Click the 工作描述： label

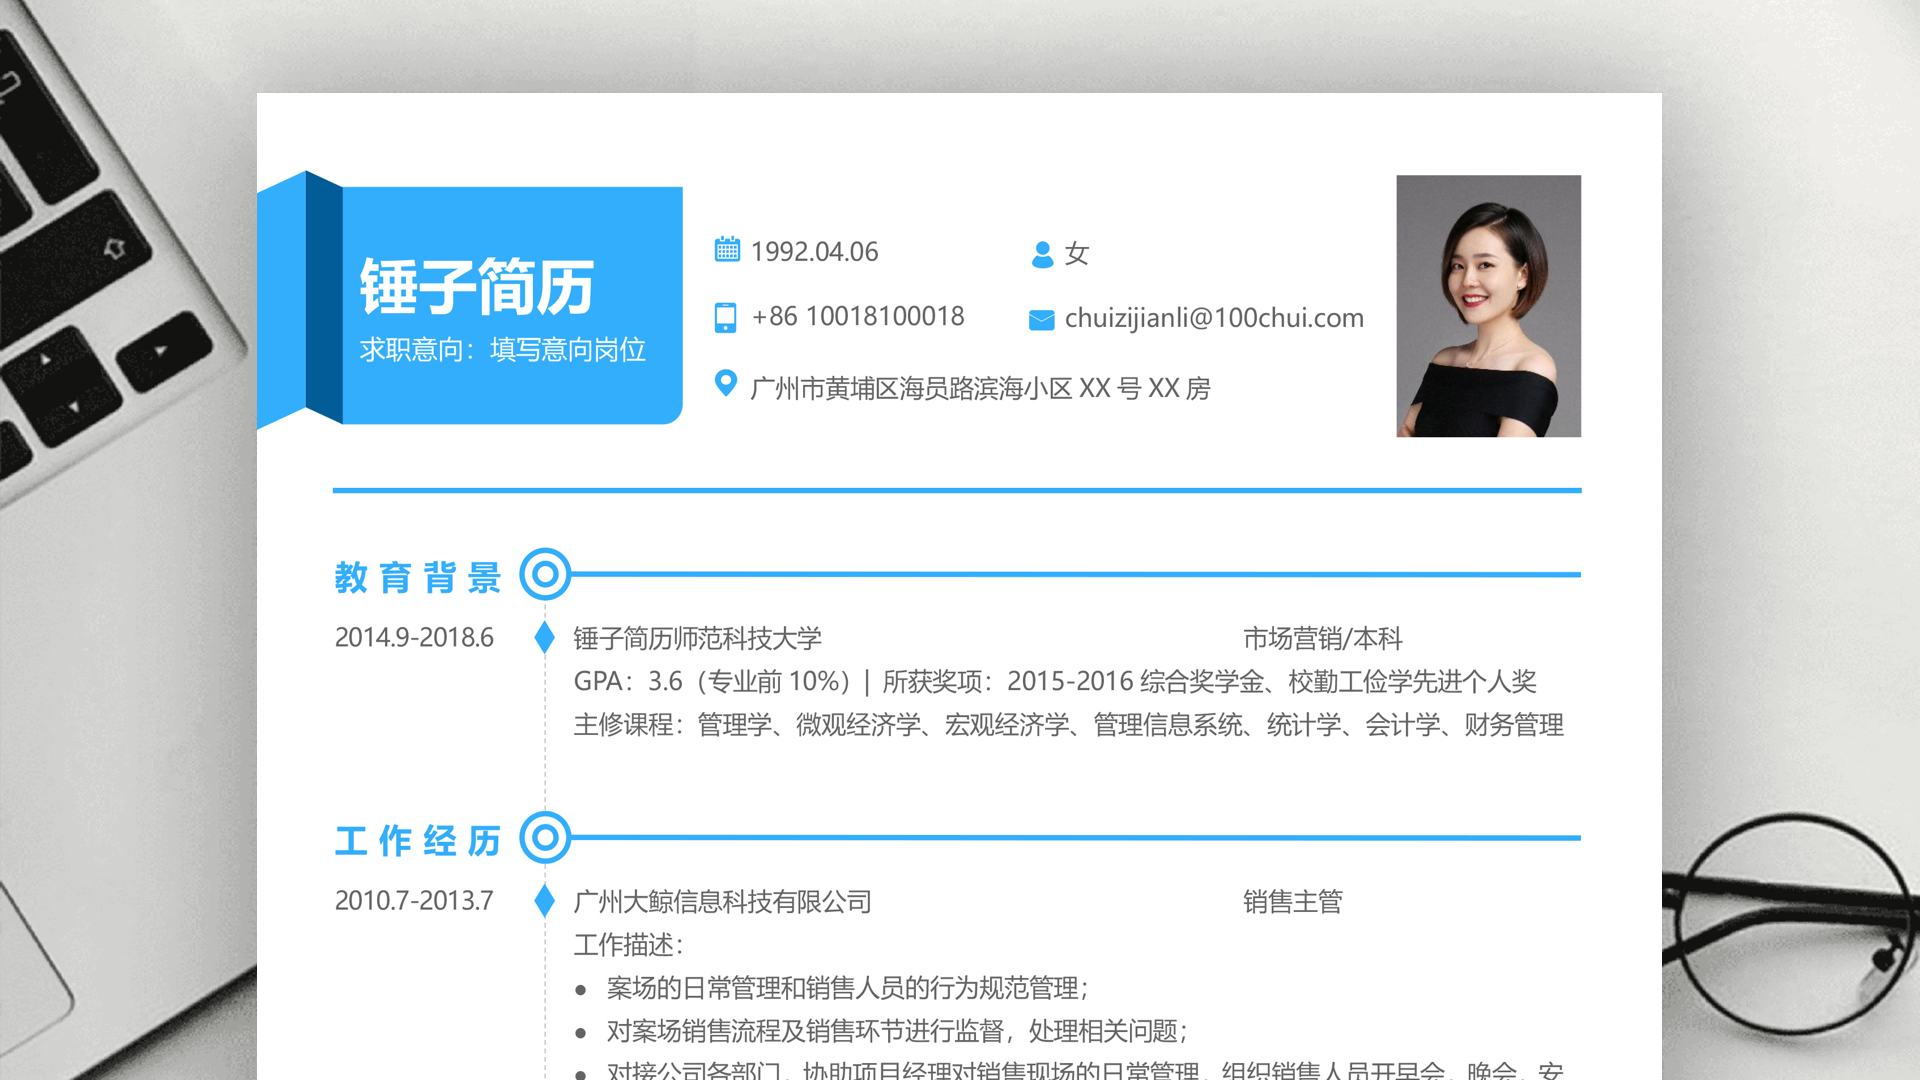tap(629, 945)
